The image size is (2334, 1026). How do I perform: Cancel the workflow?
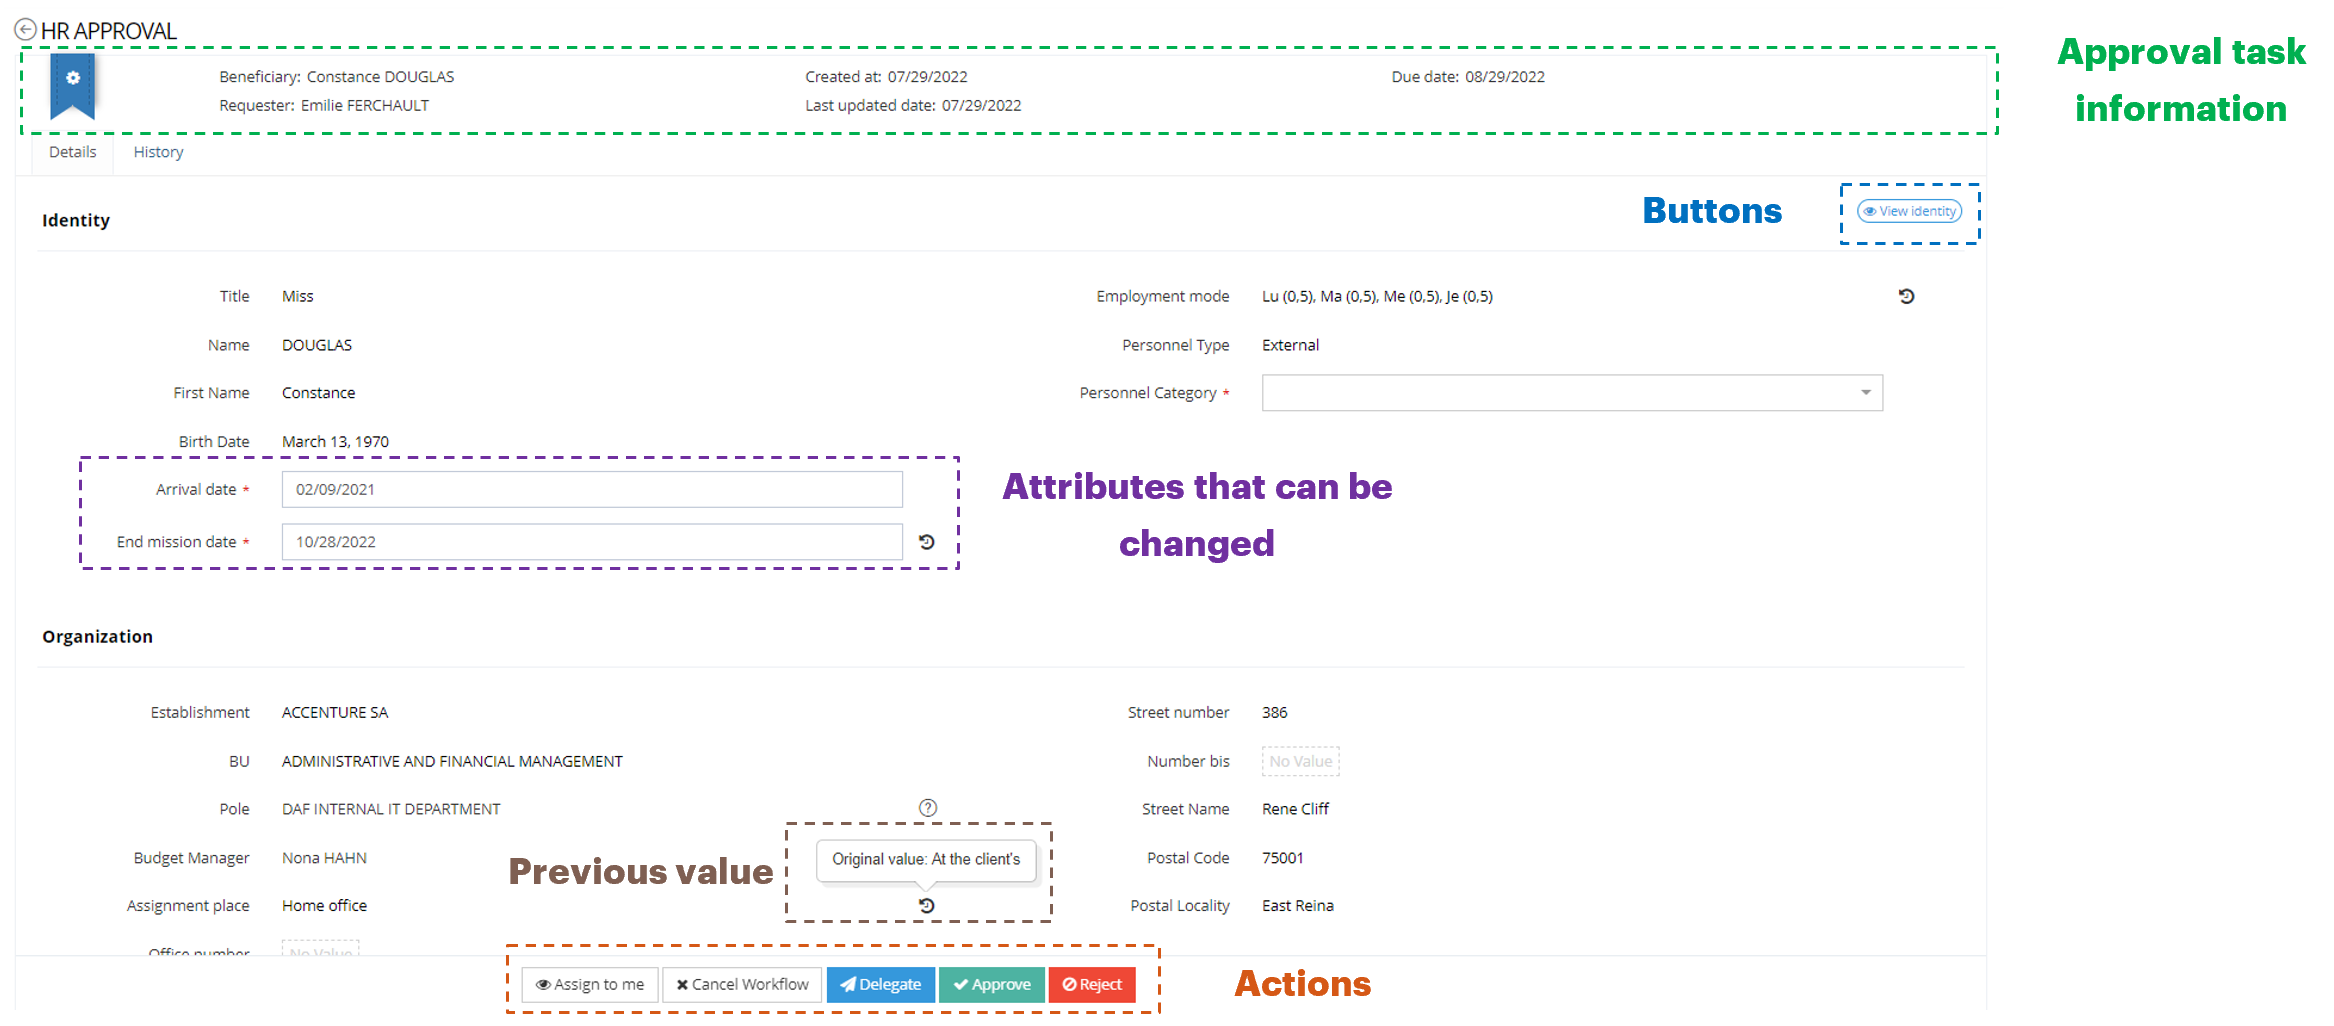point(742,985)
